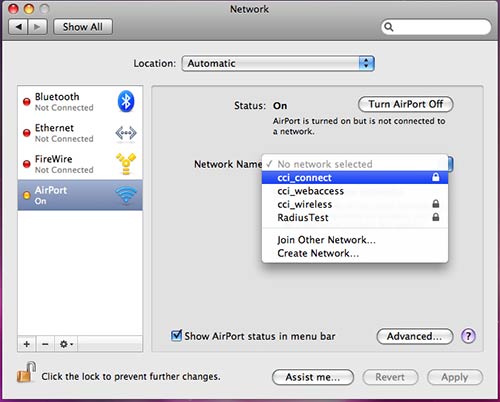Image resolution: width=500 pixels, height=402 pixels.
Task: Choose Create Network…
Action: 355,253
